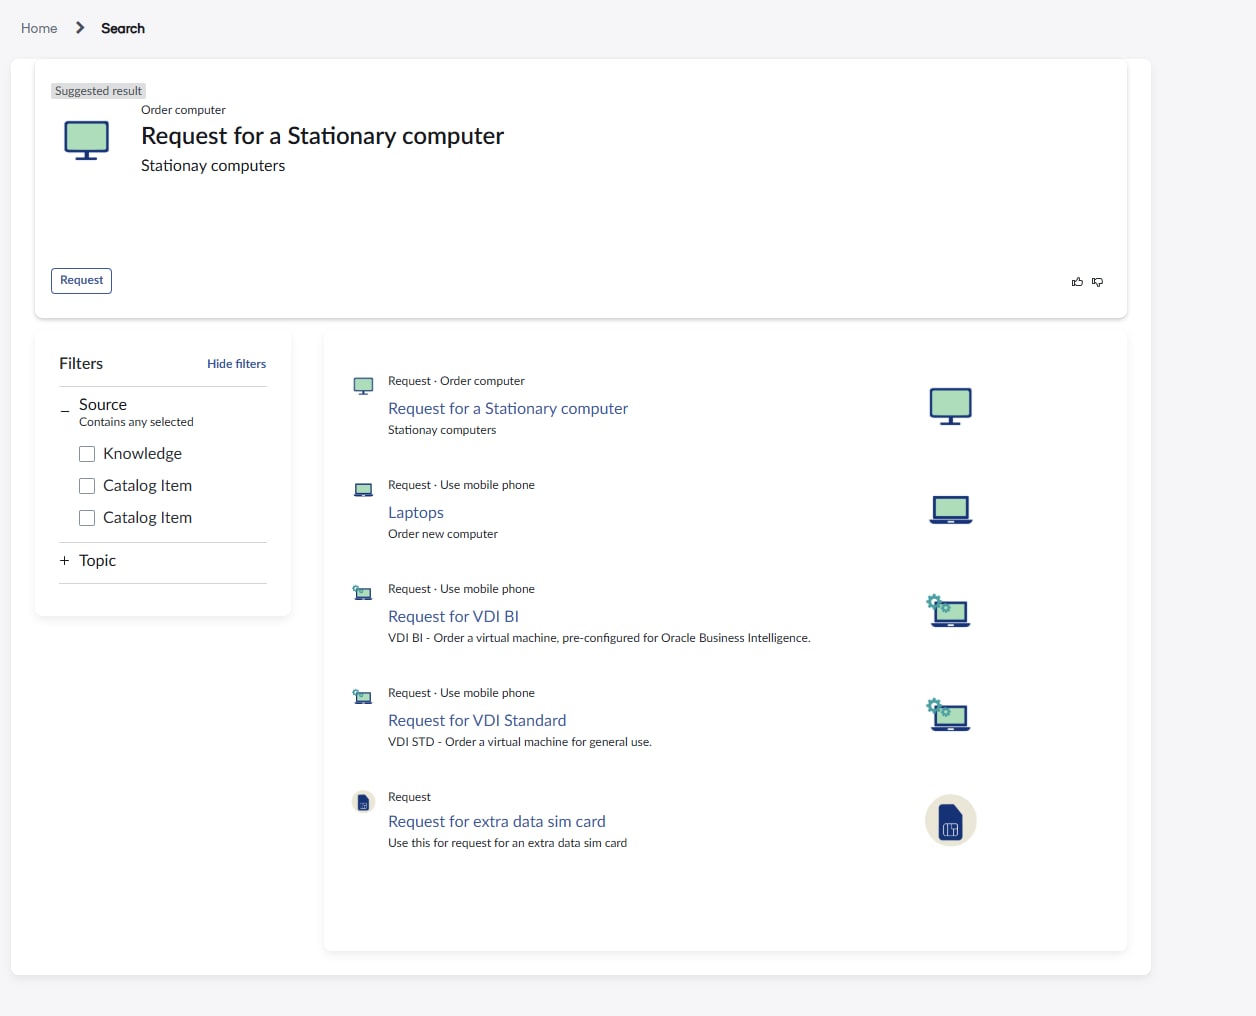Check the lower Catalog Item checkbox
The image size is (1256, 1016).
[87, 518]
